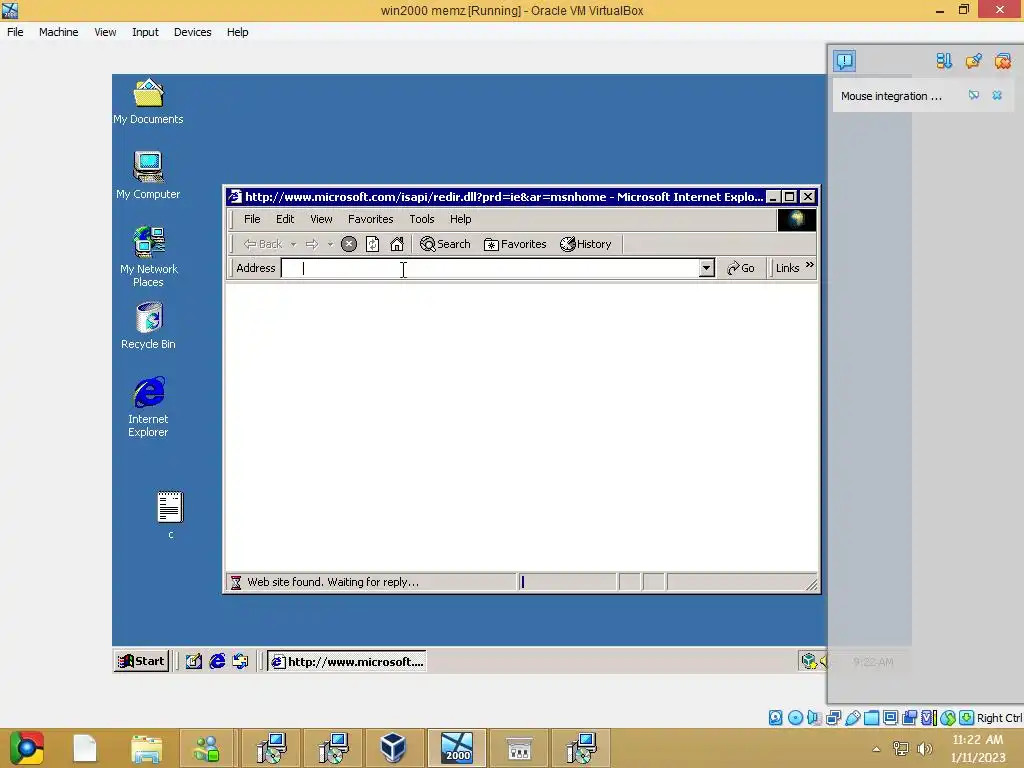Click the Back button in Internet Explorer
1024x768 pixels.
coord(263,244)
